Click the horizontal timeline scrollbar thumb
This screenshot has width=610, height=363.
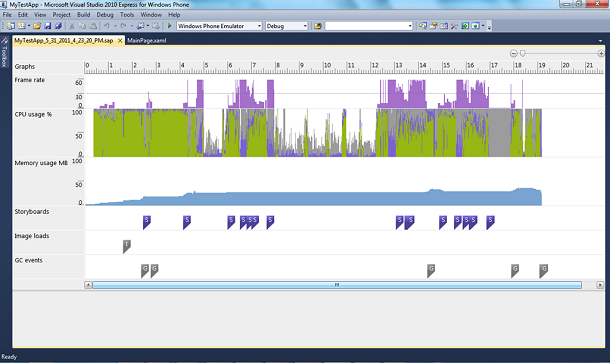pos(337,285)
